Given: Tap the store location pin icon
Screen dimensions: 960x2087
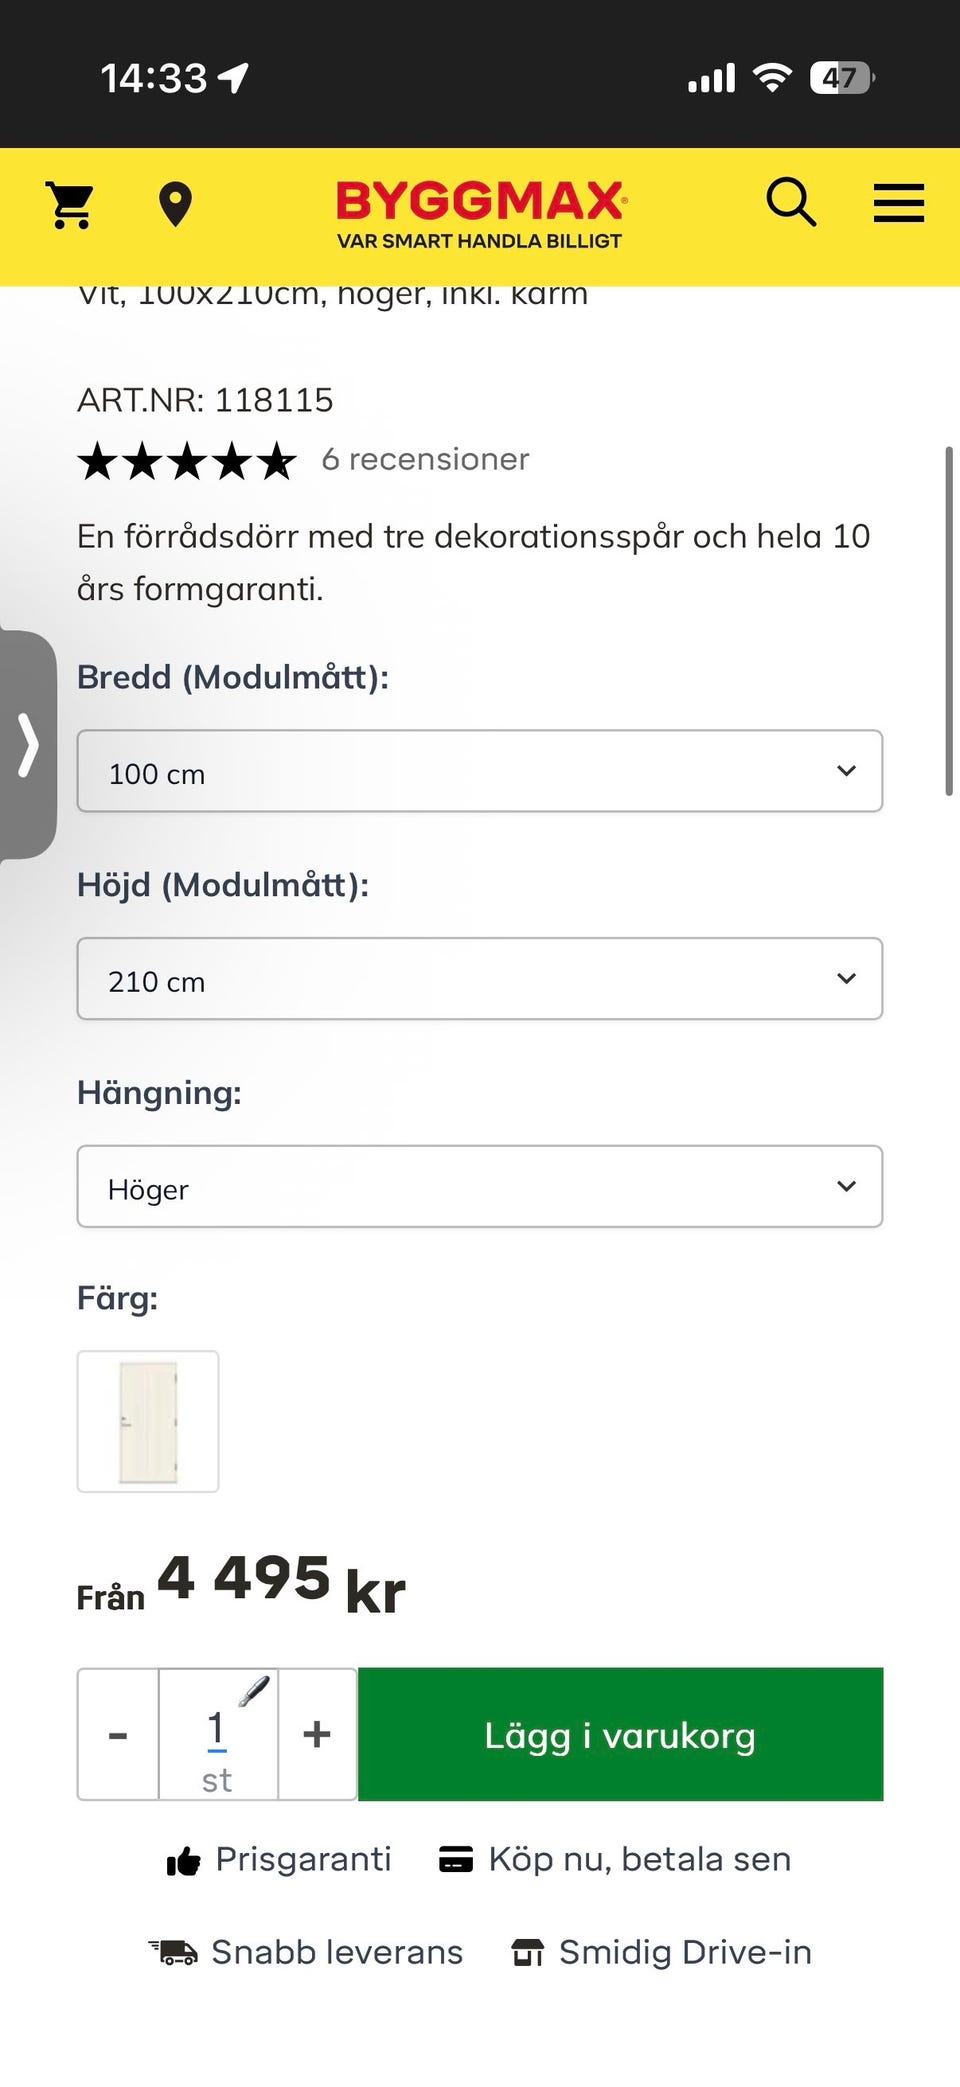Looking at the screenshot, I should pos(175,205).
